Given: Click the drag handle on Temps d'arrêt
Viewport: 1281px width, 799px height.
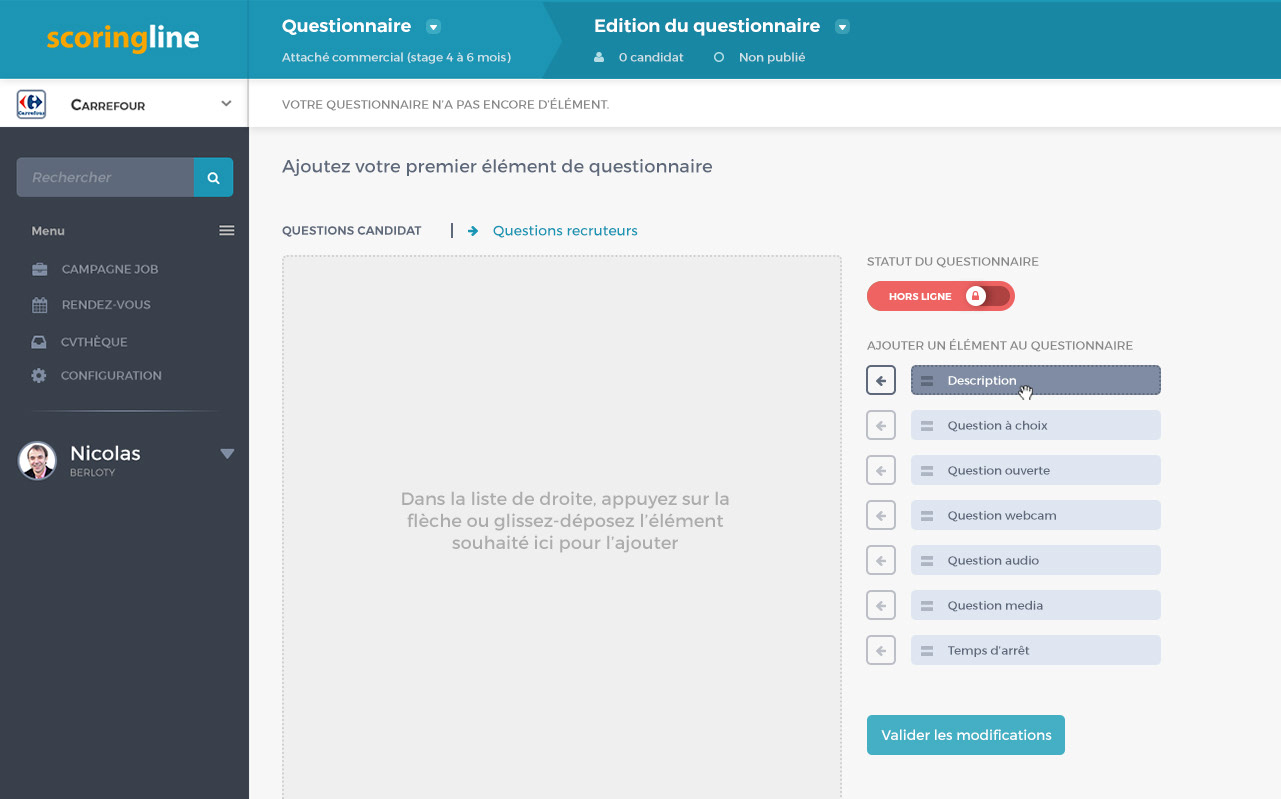Looking at the screenshot, I should pyautogui.click(x=927, y=651).
